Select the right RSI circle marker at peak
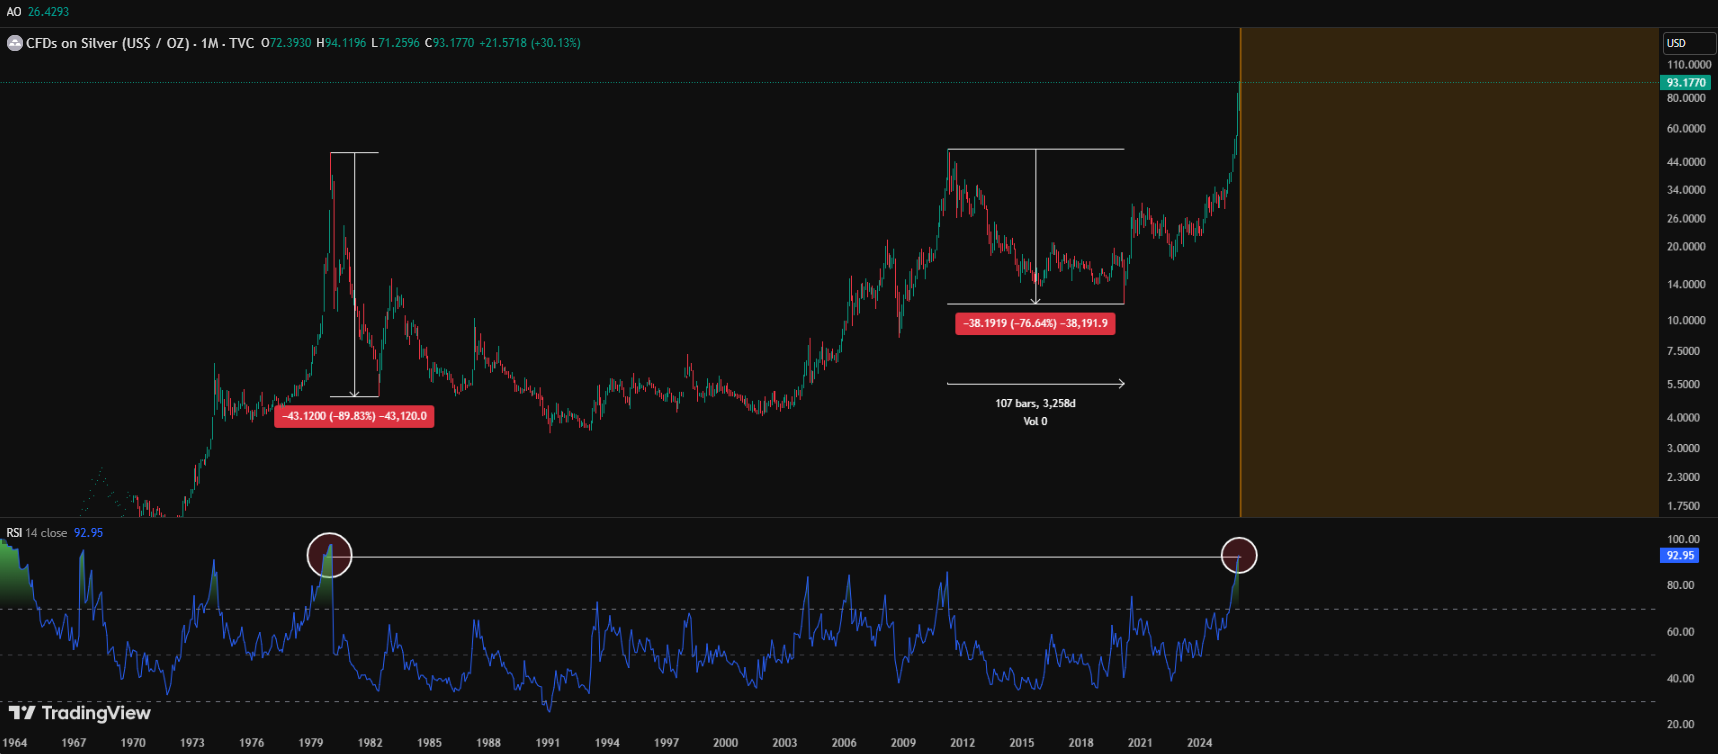The height and width of the screenshot is (754, 1718). 1239,555
